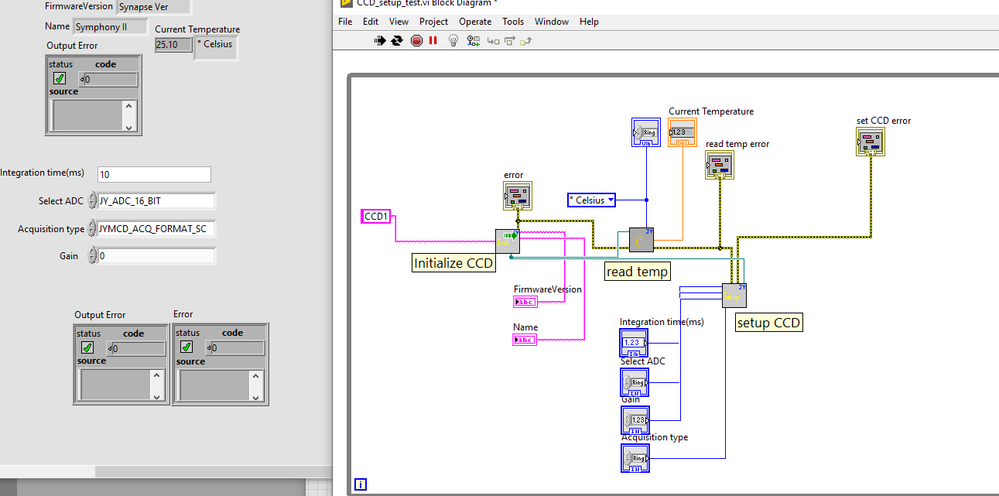The height and width of the screenshot is (496, 999).
Task: Select the Ring terminal left of Current Temperature
Action: pos(647,132)
